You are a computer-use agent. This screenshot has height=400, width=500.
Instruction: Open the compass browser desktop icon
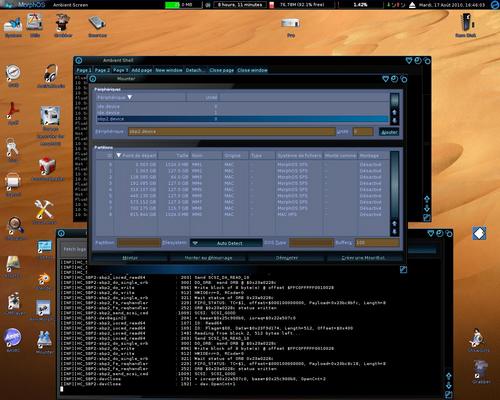coord(13,73)
